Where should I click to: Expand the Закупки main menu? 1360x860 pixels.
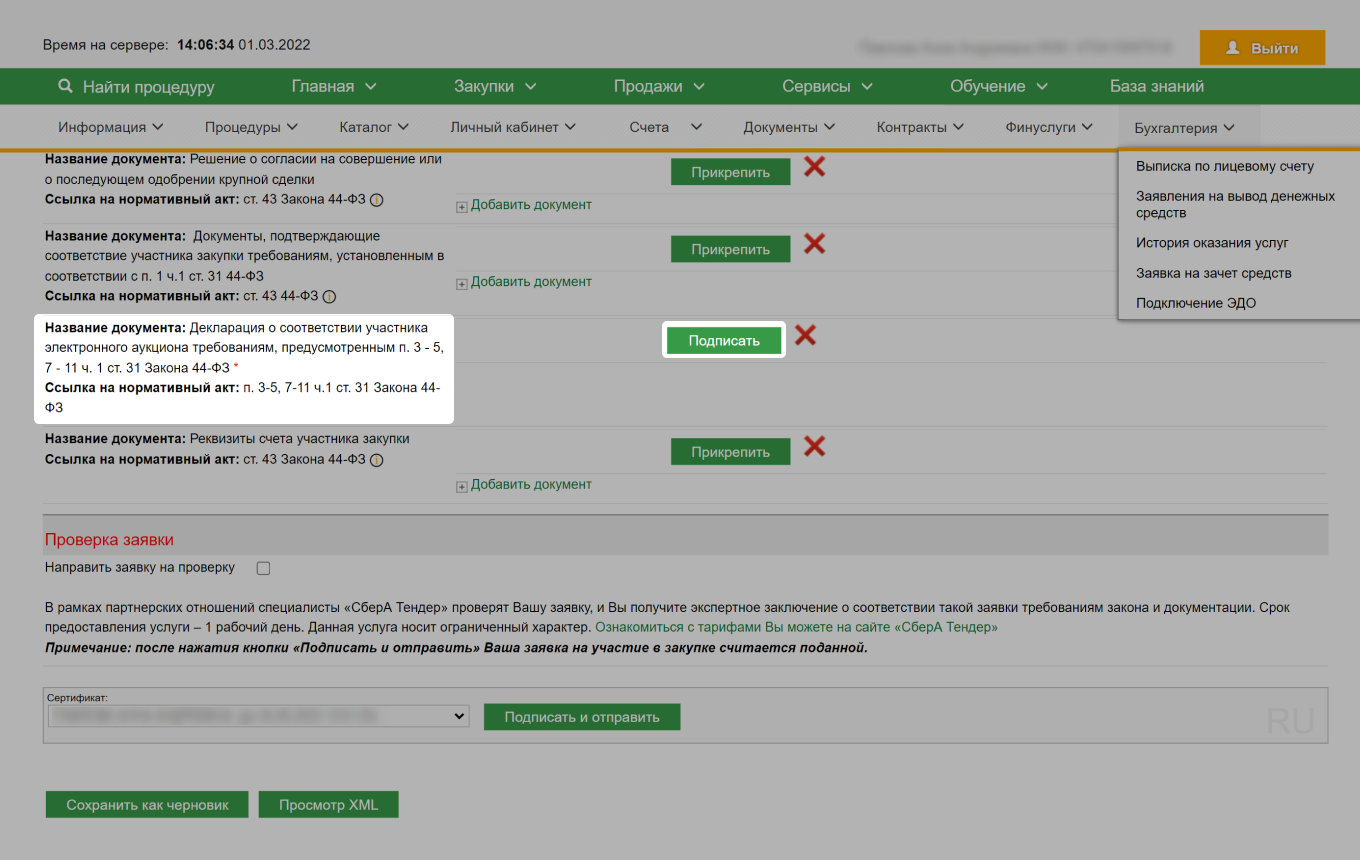pyautogui.click(x=495, y=87)
